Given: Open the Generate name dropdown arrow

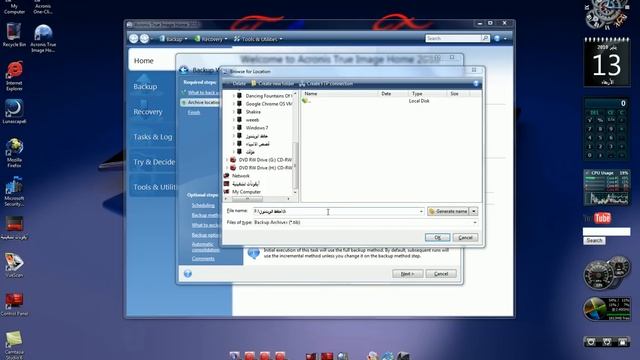Looking at the screenshot, I should click(473, 211).
